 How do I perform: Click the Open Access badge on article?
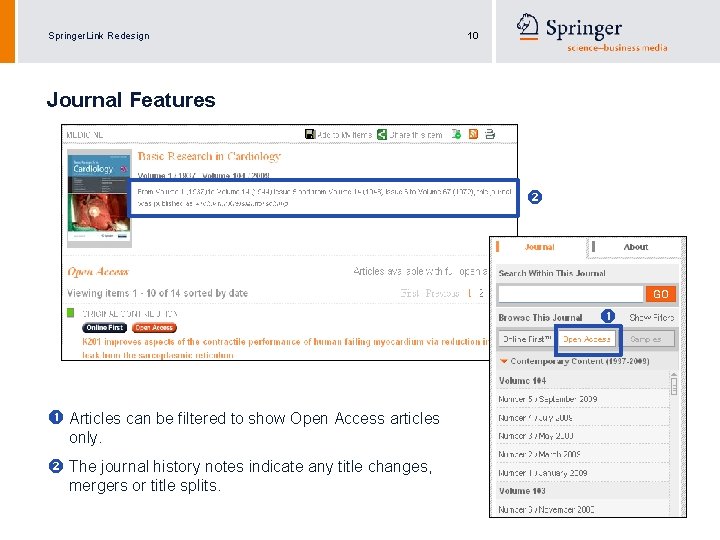click(x=154, y=328)
